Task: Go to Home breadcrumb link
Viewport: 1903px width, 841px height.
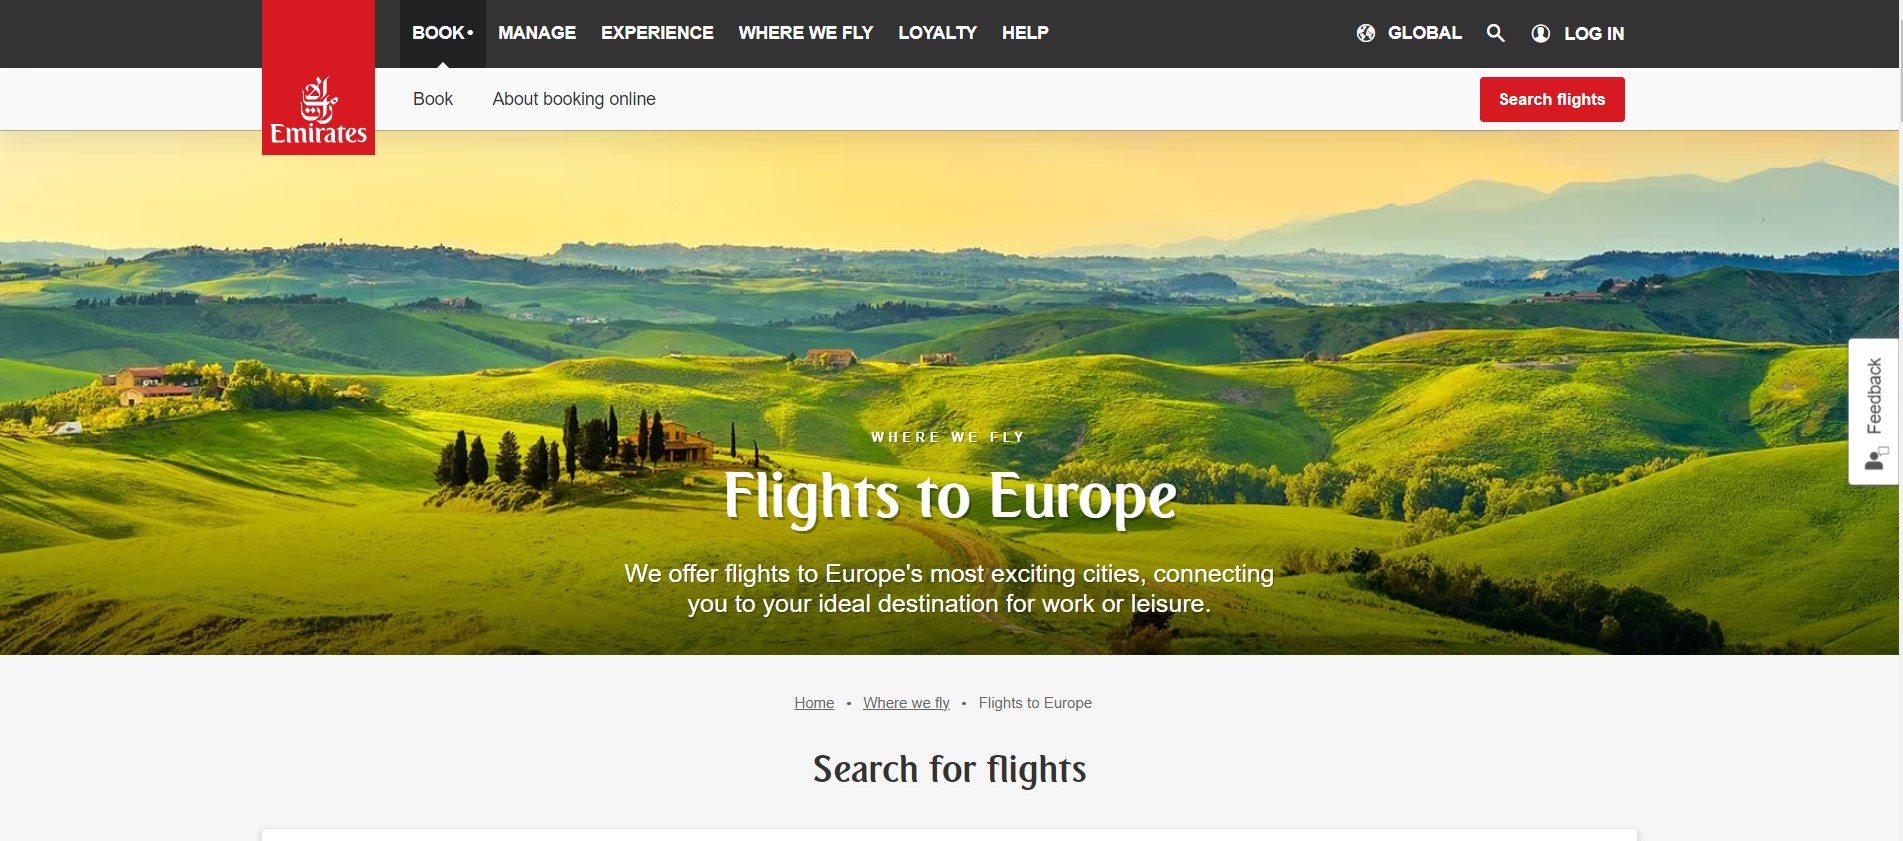Action: [x=814, y=703]
